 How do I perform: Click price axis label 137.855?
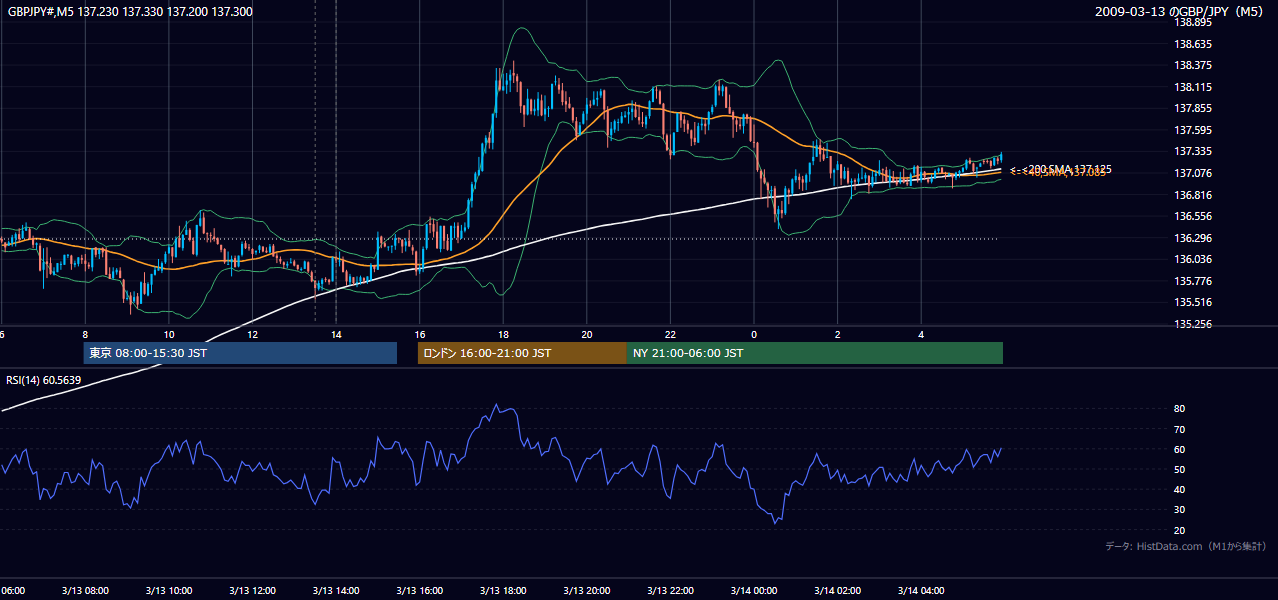(1194, 108)
